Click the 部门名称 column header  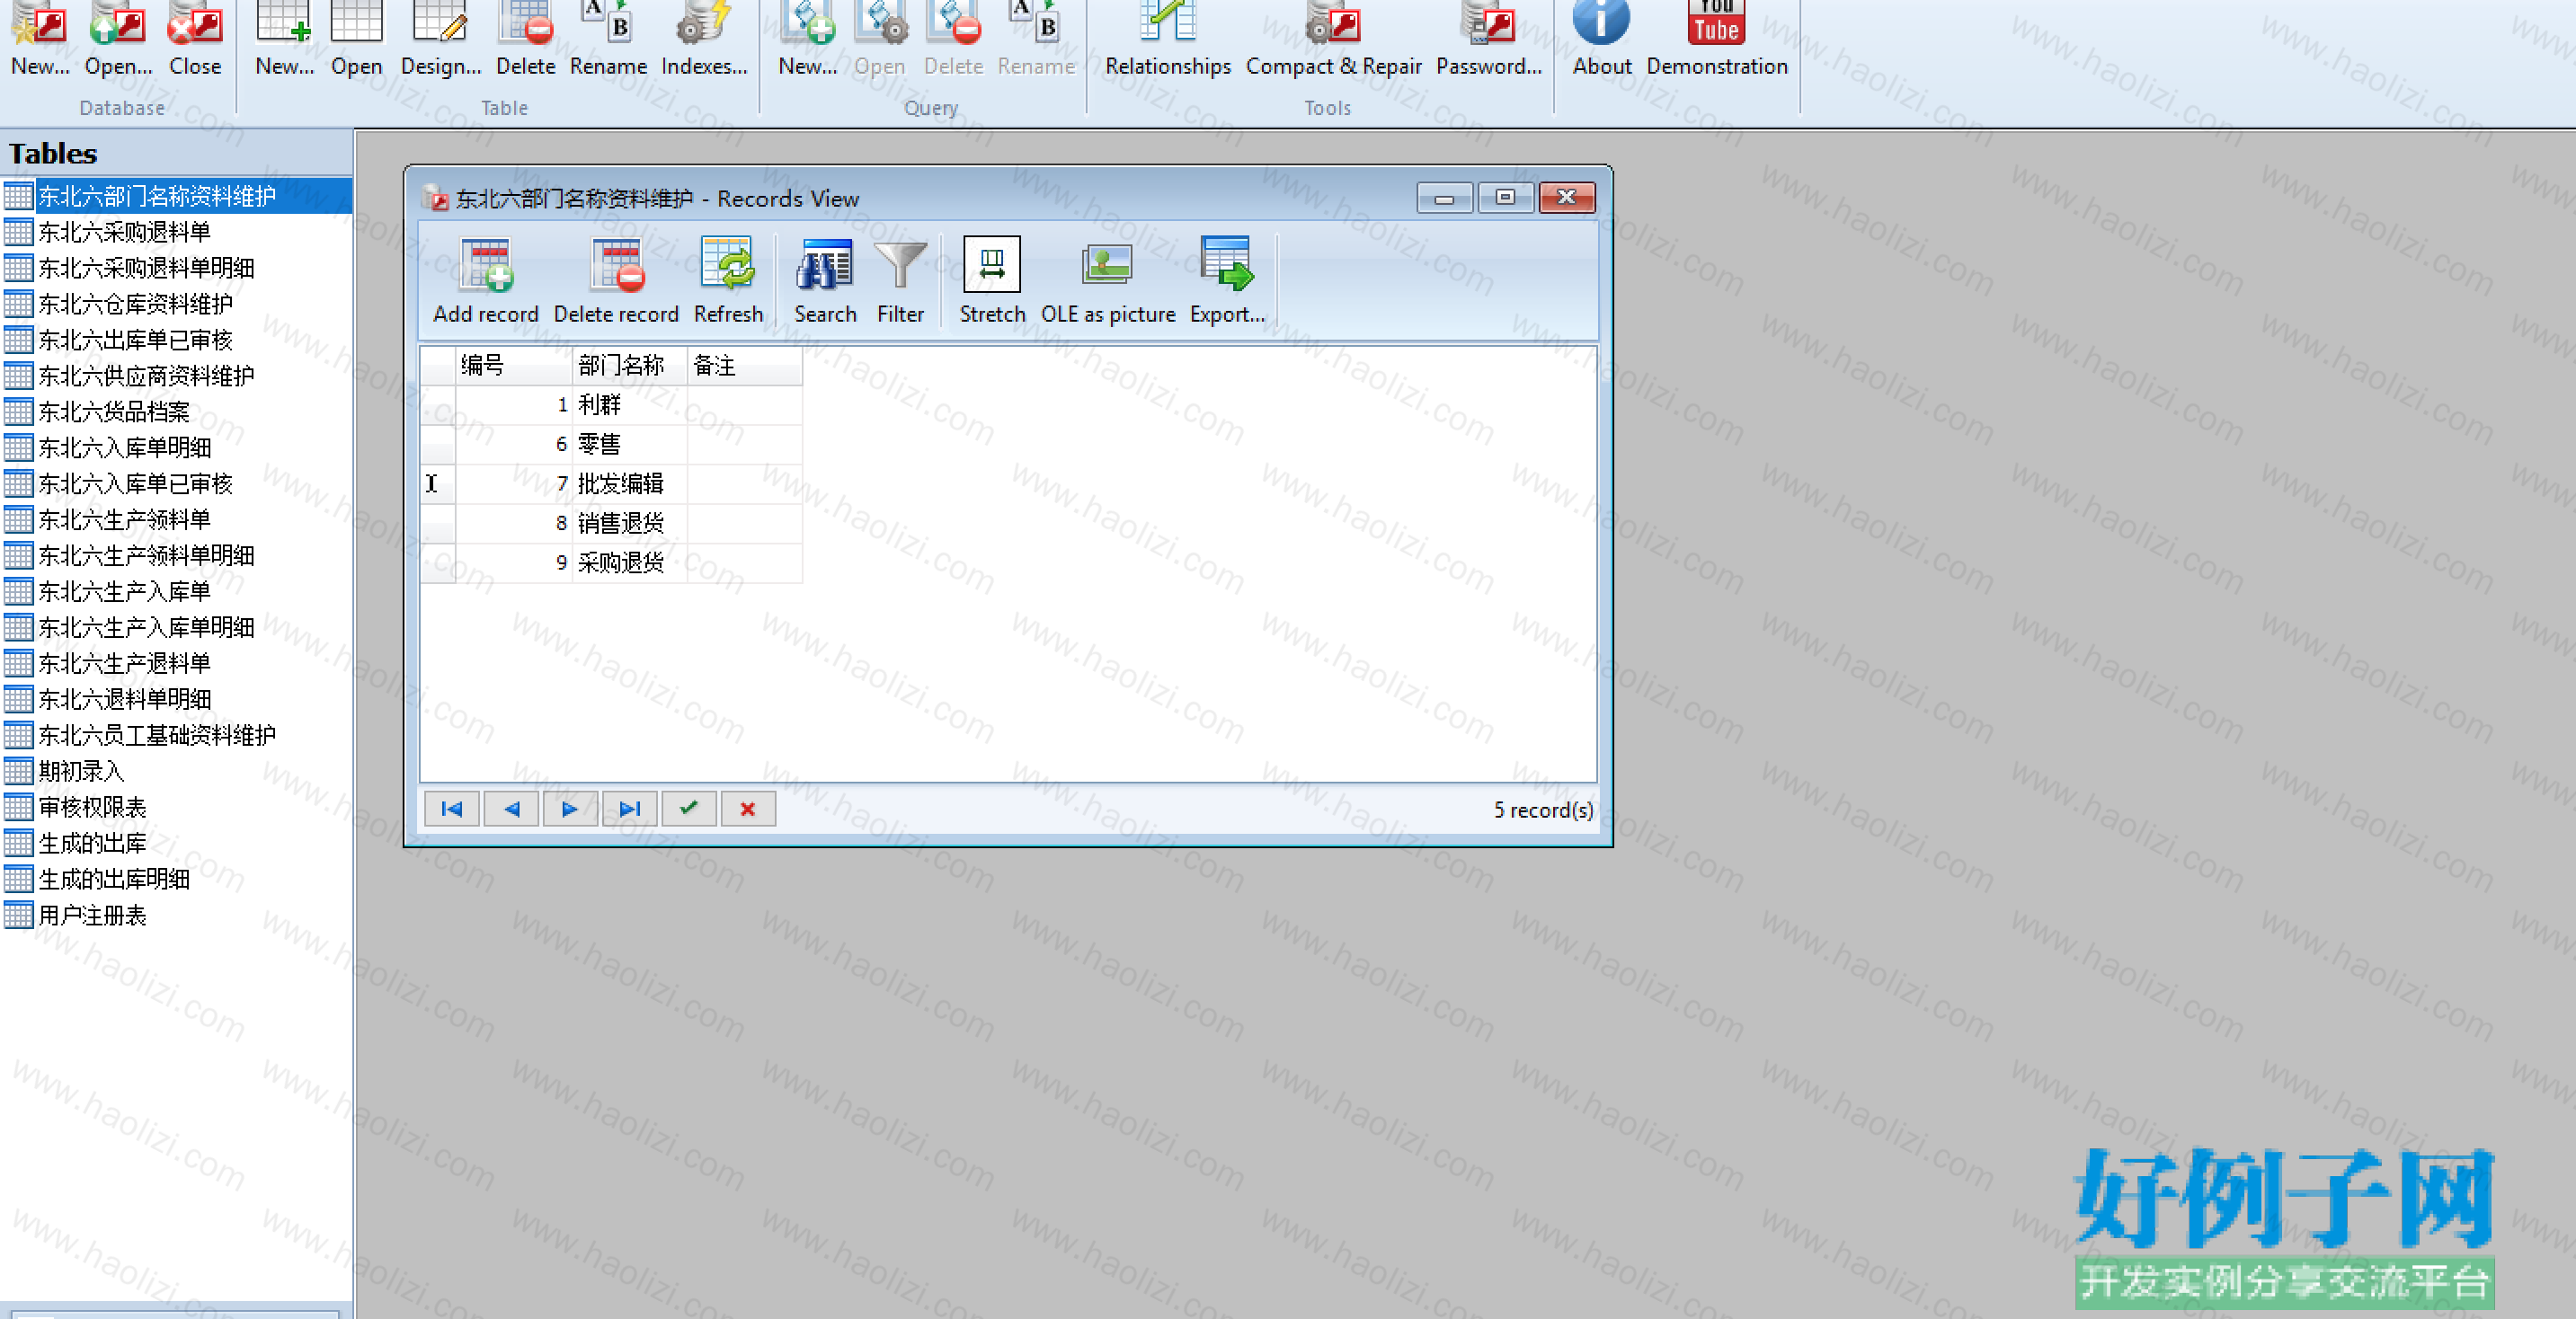click(630, 366)
